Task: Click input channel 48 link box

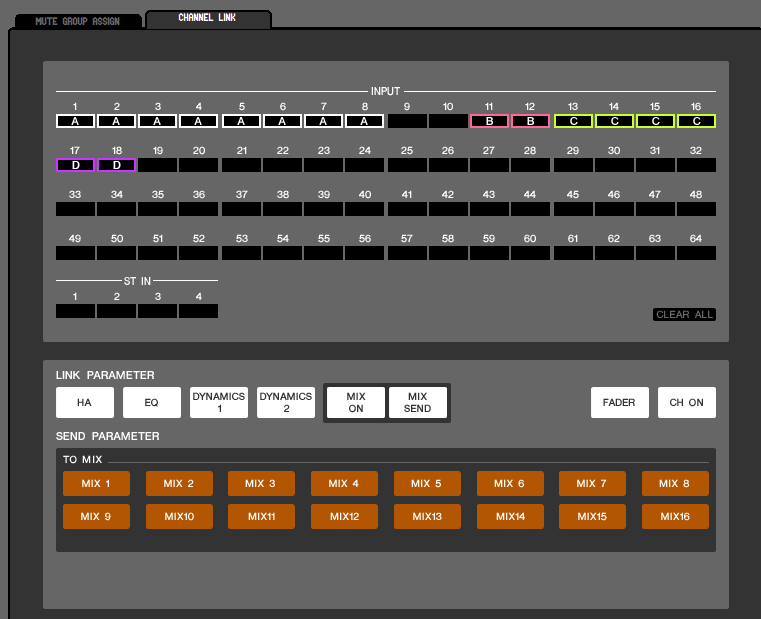Action: point(696,209)
